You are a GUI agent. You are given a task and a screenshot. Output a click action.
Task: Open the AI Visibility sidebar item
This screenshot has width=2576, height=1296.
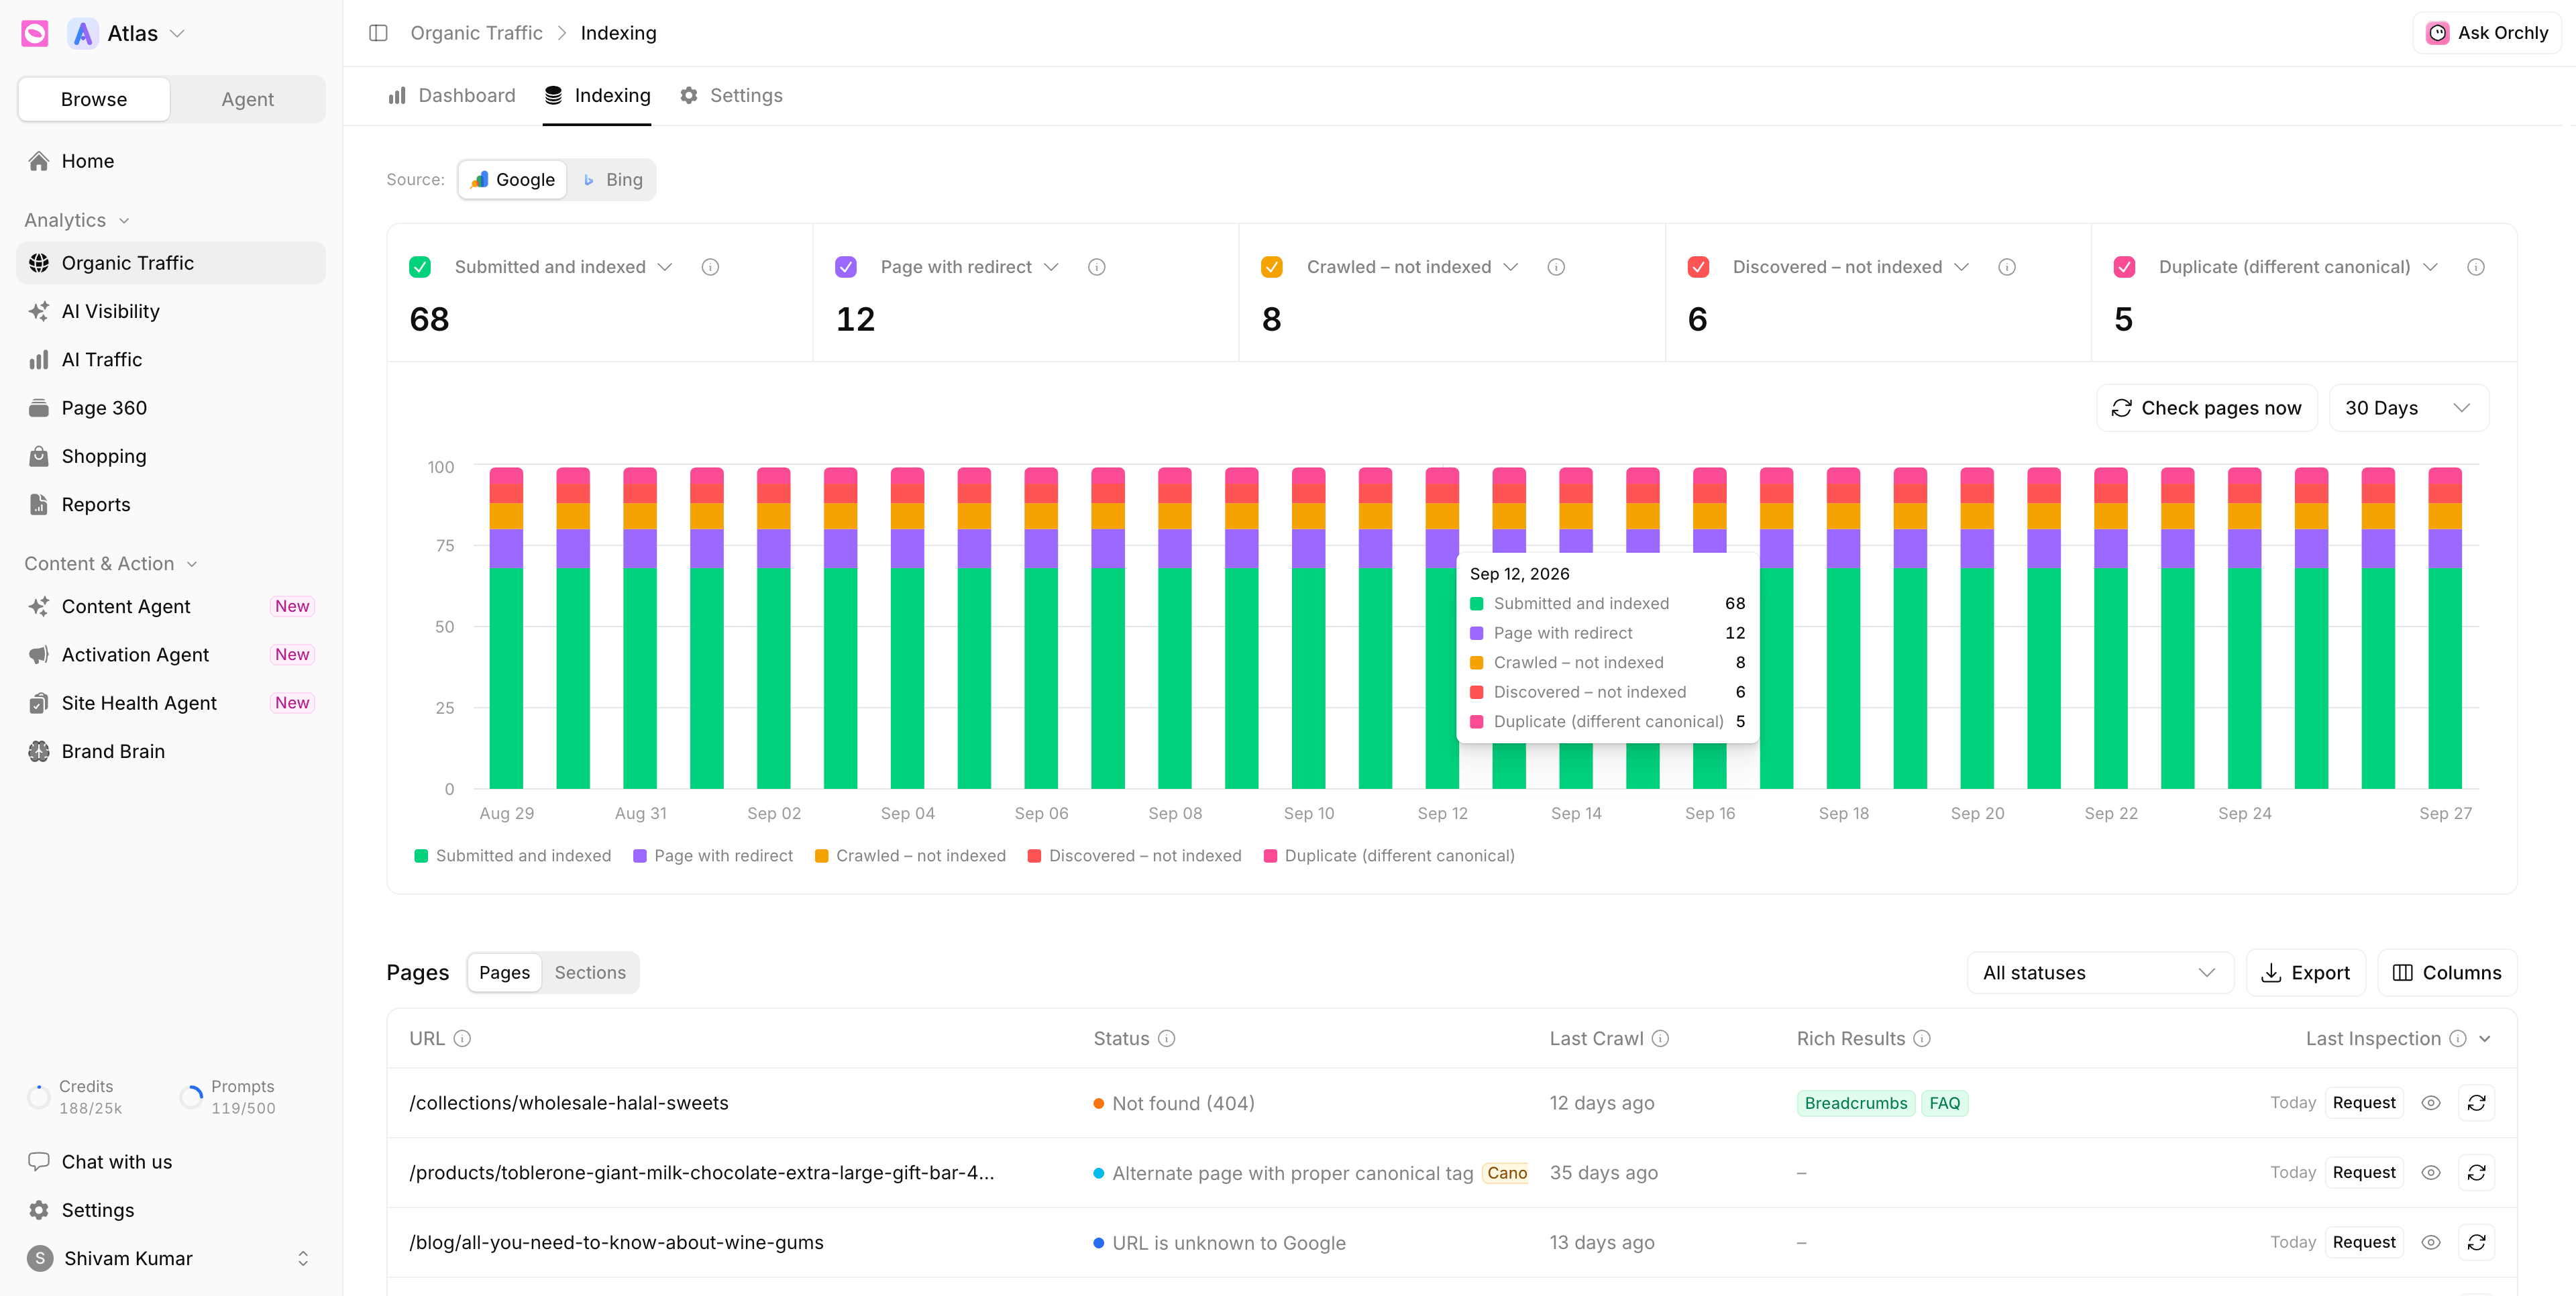click(x=171, y=311)
